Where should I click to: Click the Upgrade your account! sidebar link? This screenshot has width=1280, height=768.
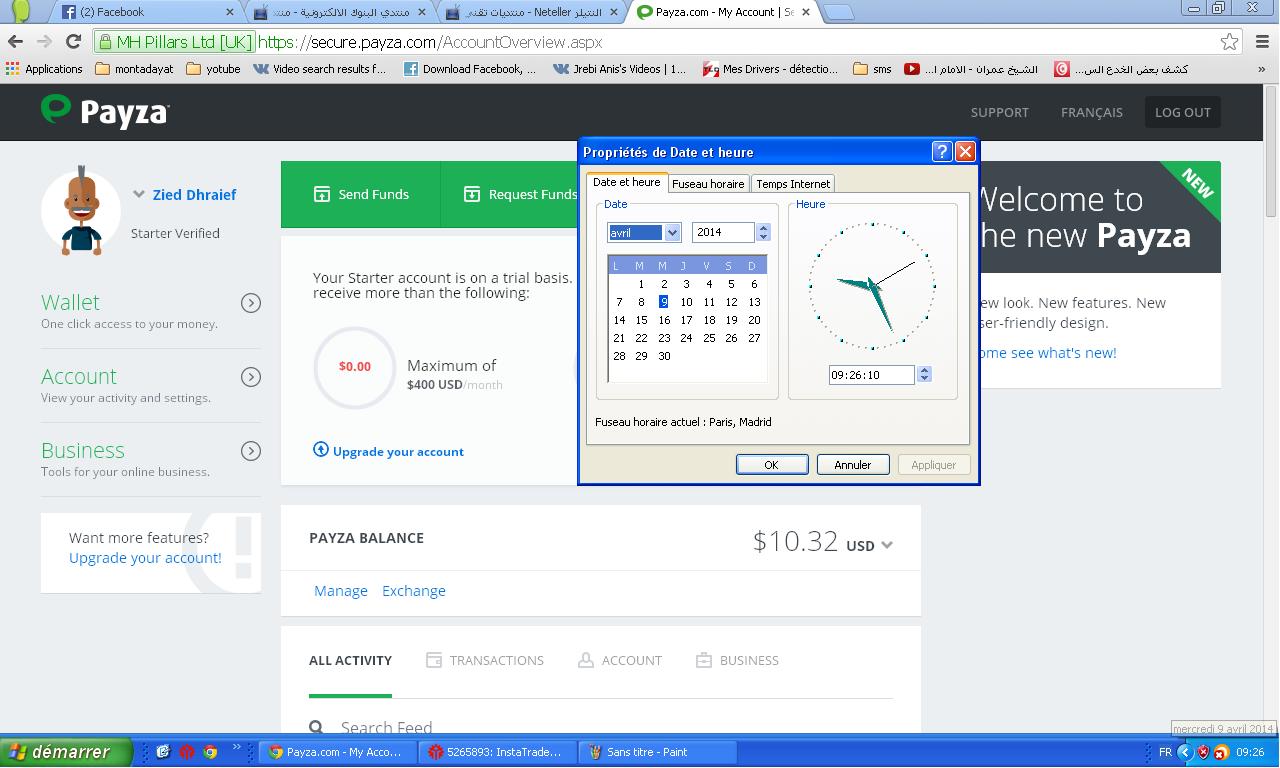(x=145, y=558)
